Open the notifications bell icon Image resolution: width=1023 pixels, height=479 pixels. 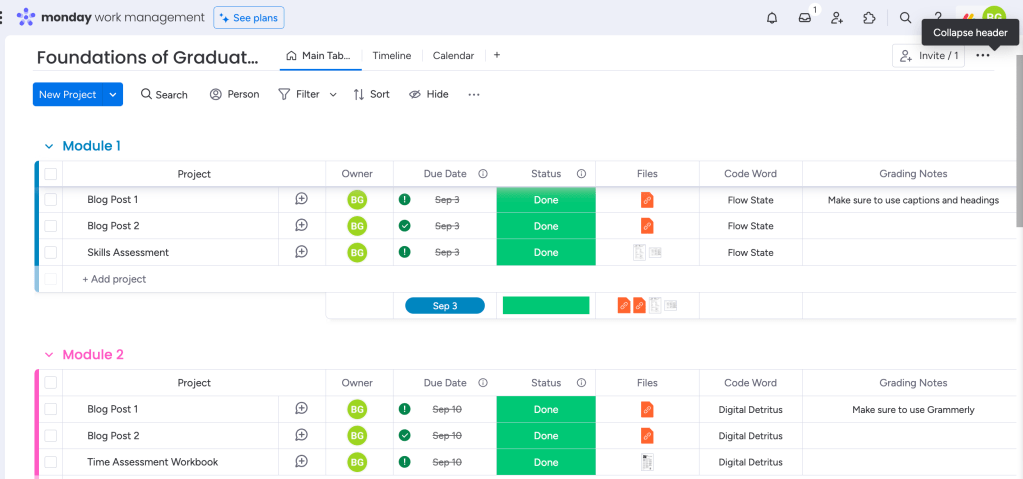click(x=772, y=18)
